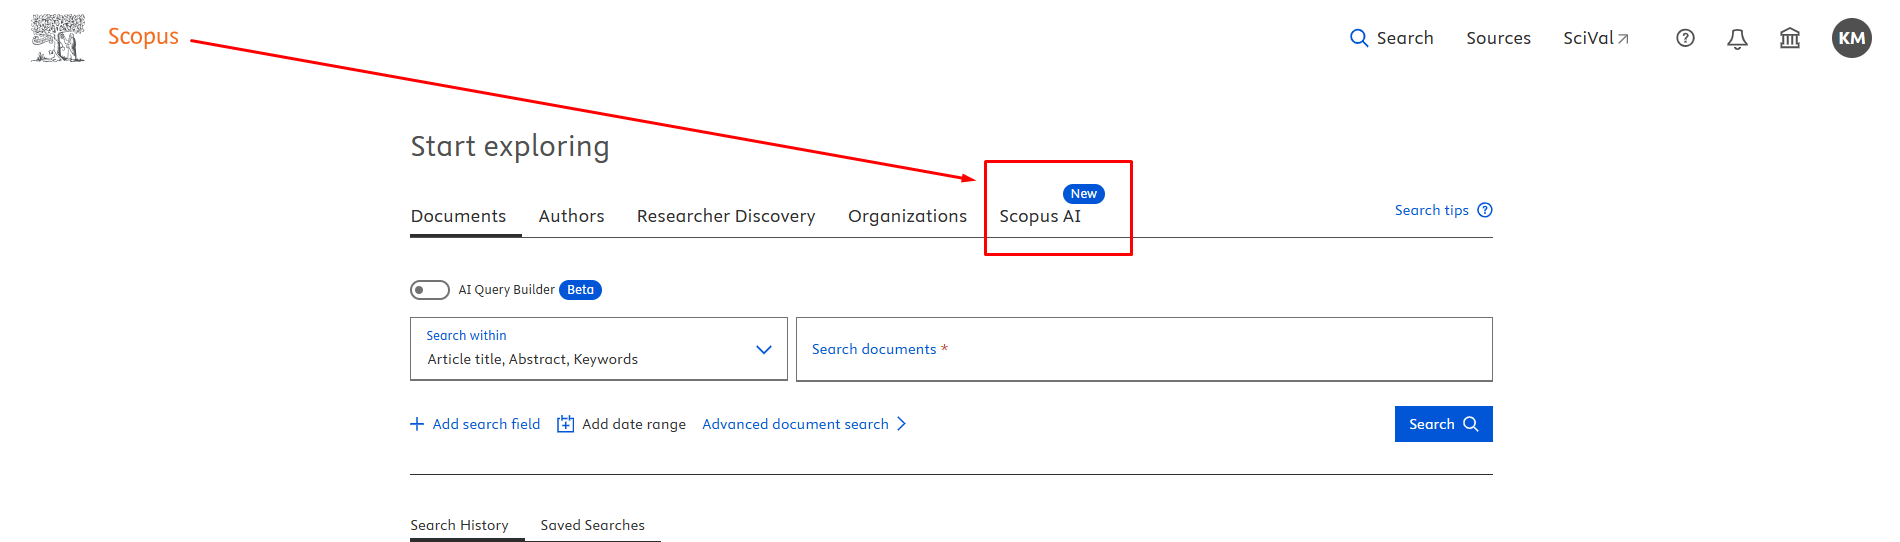Switch to the Authors tab
1900x542 pixels.
[571, 216]
